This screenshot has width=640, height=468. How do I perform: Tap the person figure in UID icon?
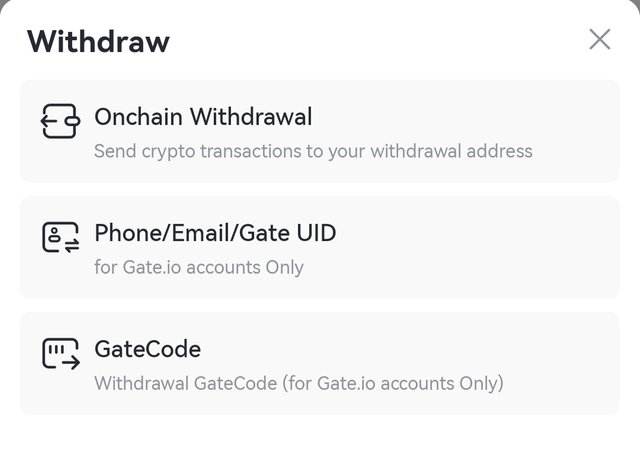coord(54,235)
